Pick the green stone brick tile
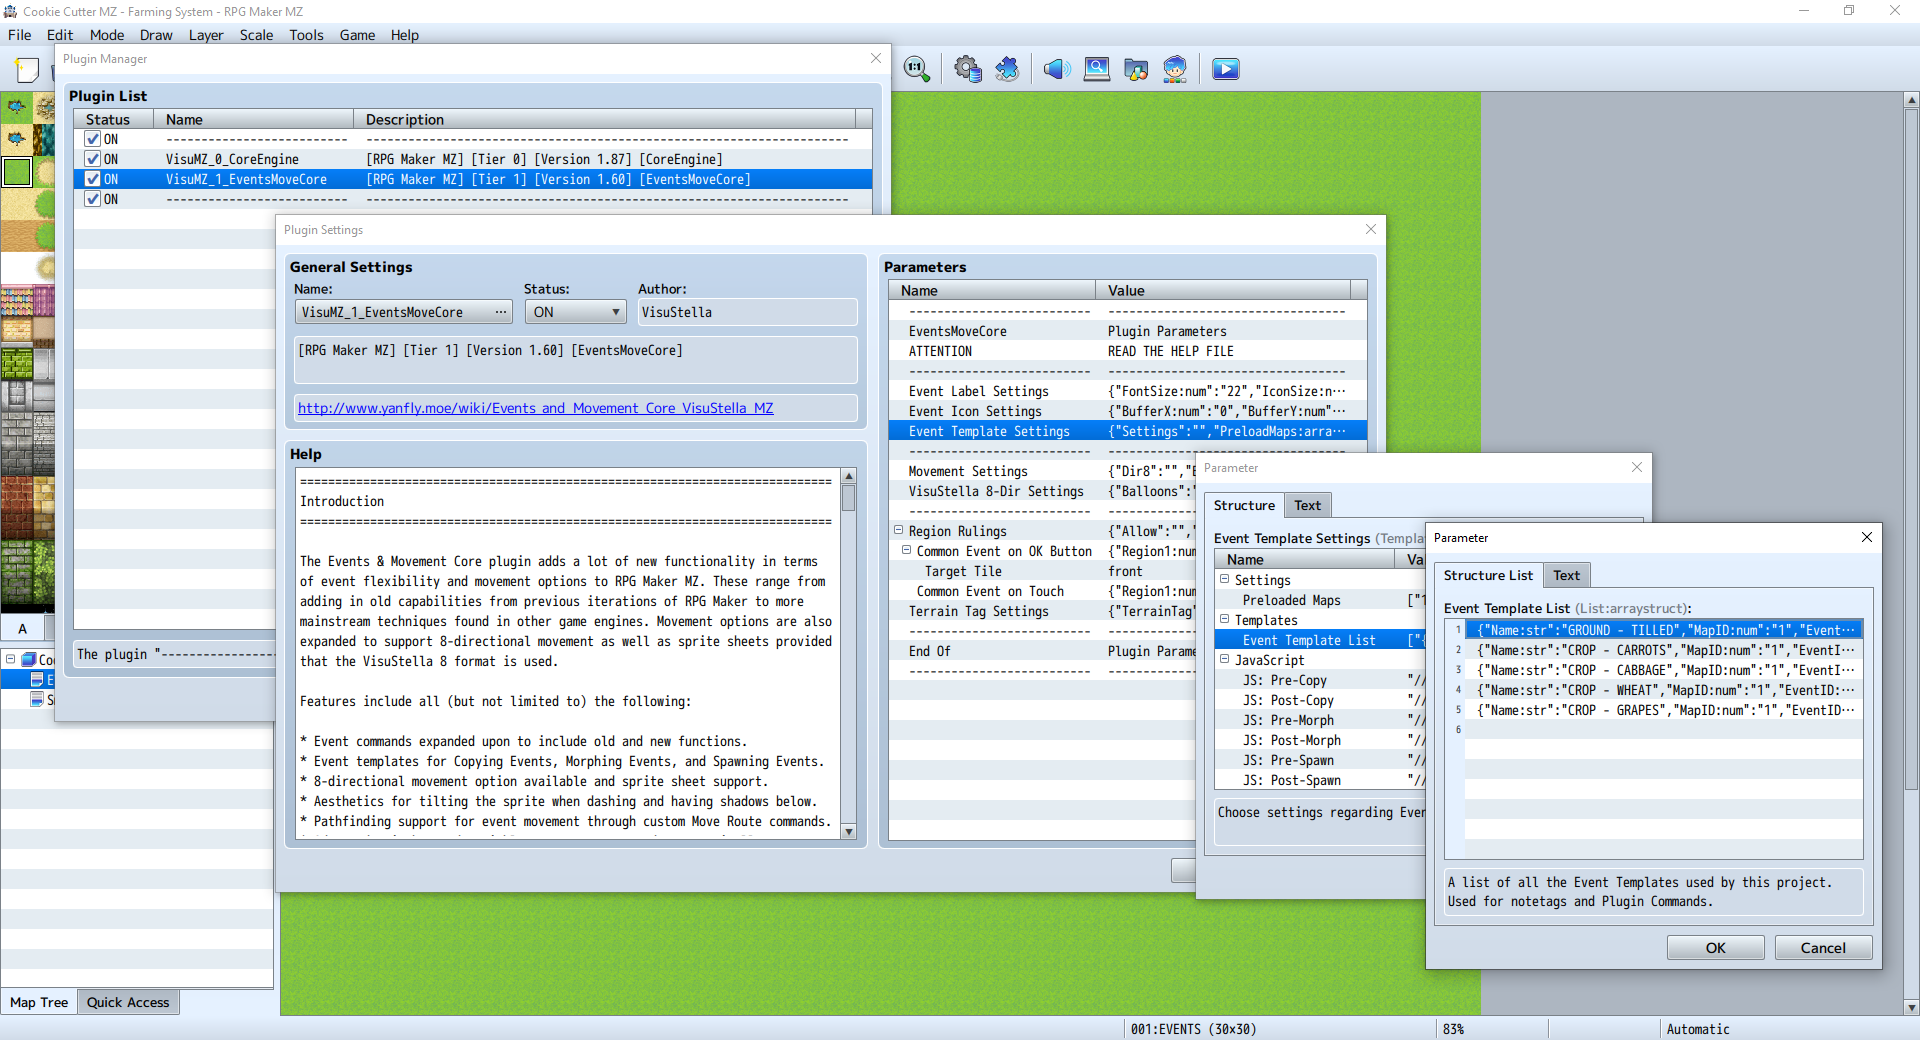Image resolution: width=1920 pixels, height=1040 pixels. tap(16, 364)
